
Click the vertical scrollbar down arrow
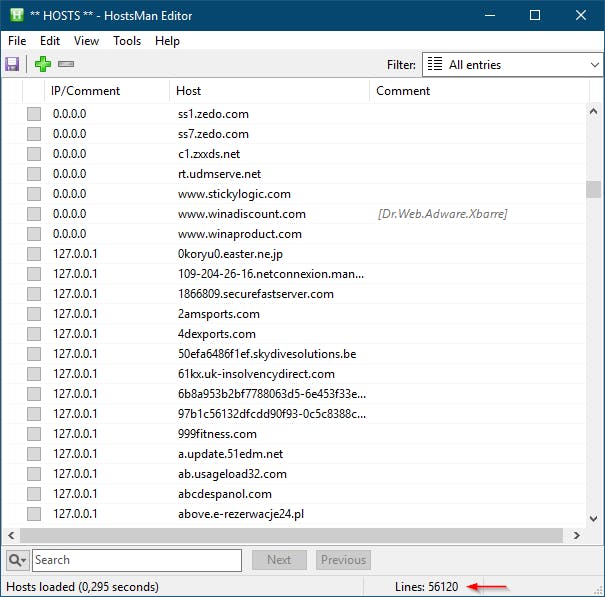click(x=593, y=518)
